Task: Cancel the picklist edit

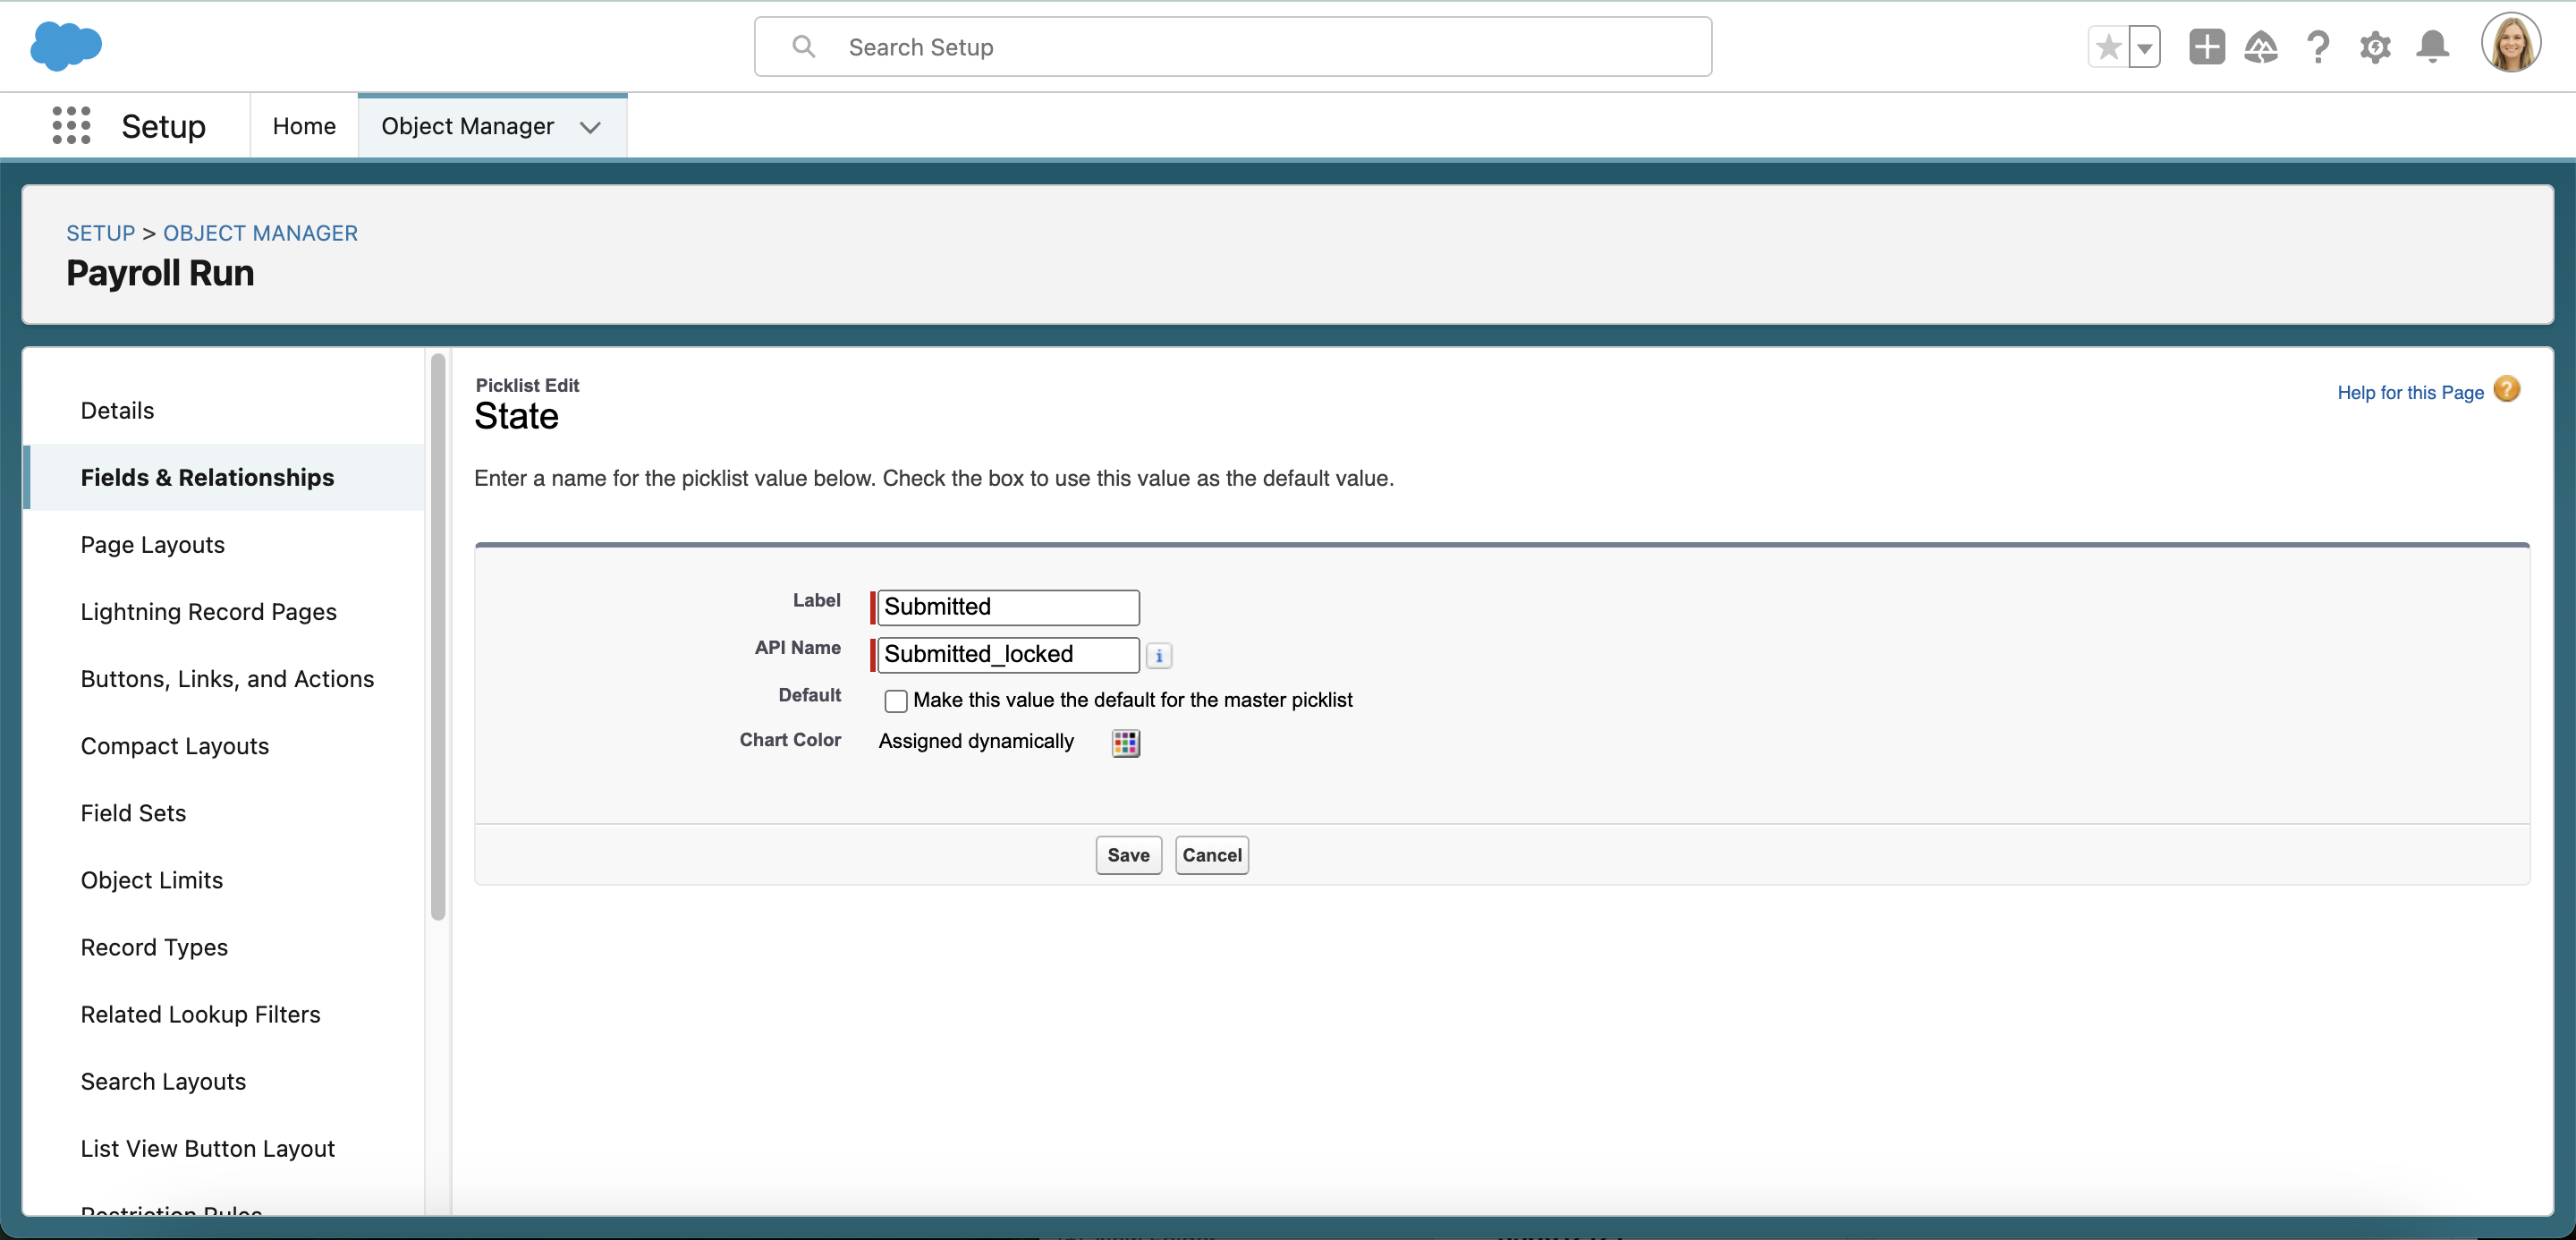Action: 1211,855
